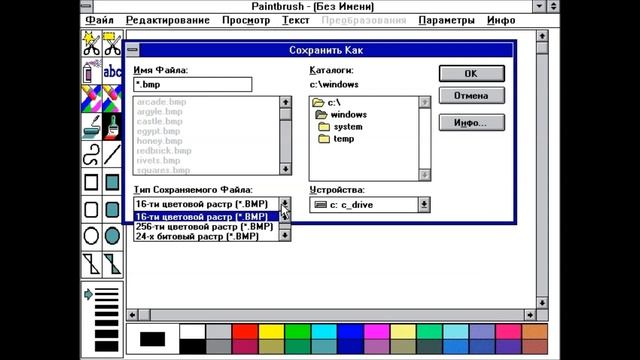Pick the thickest line width
The height and width of the screenshot is (360, 640).
[107, 346]
